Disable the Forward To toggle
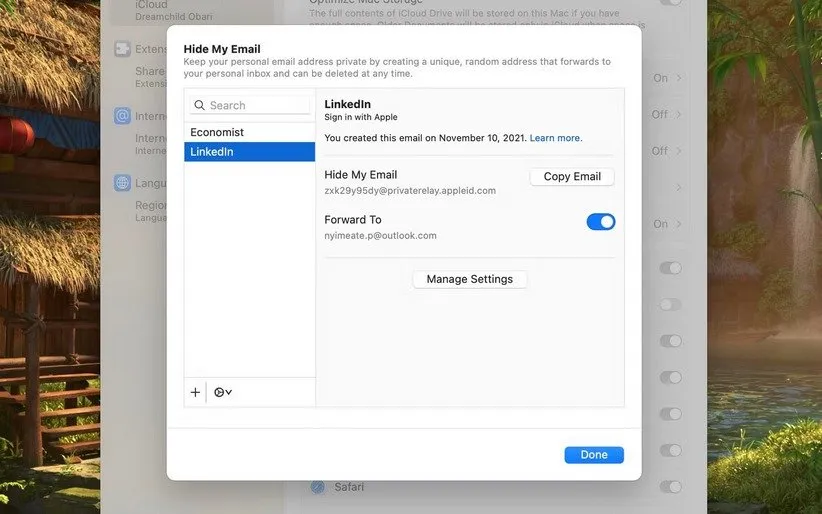Image resolution: width=822 pixels, height=514 pixels. pyautogui.click(x=600, y=222)
